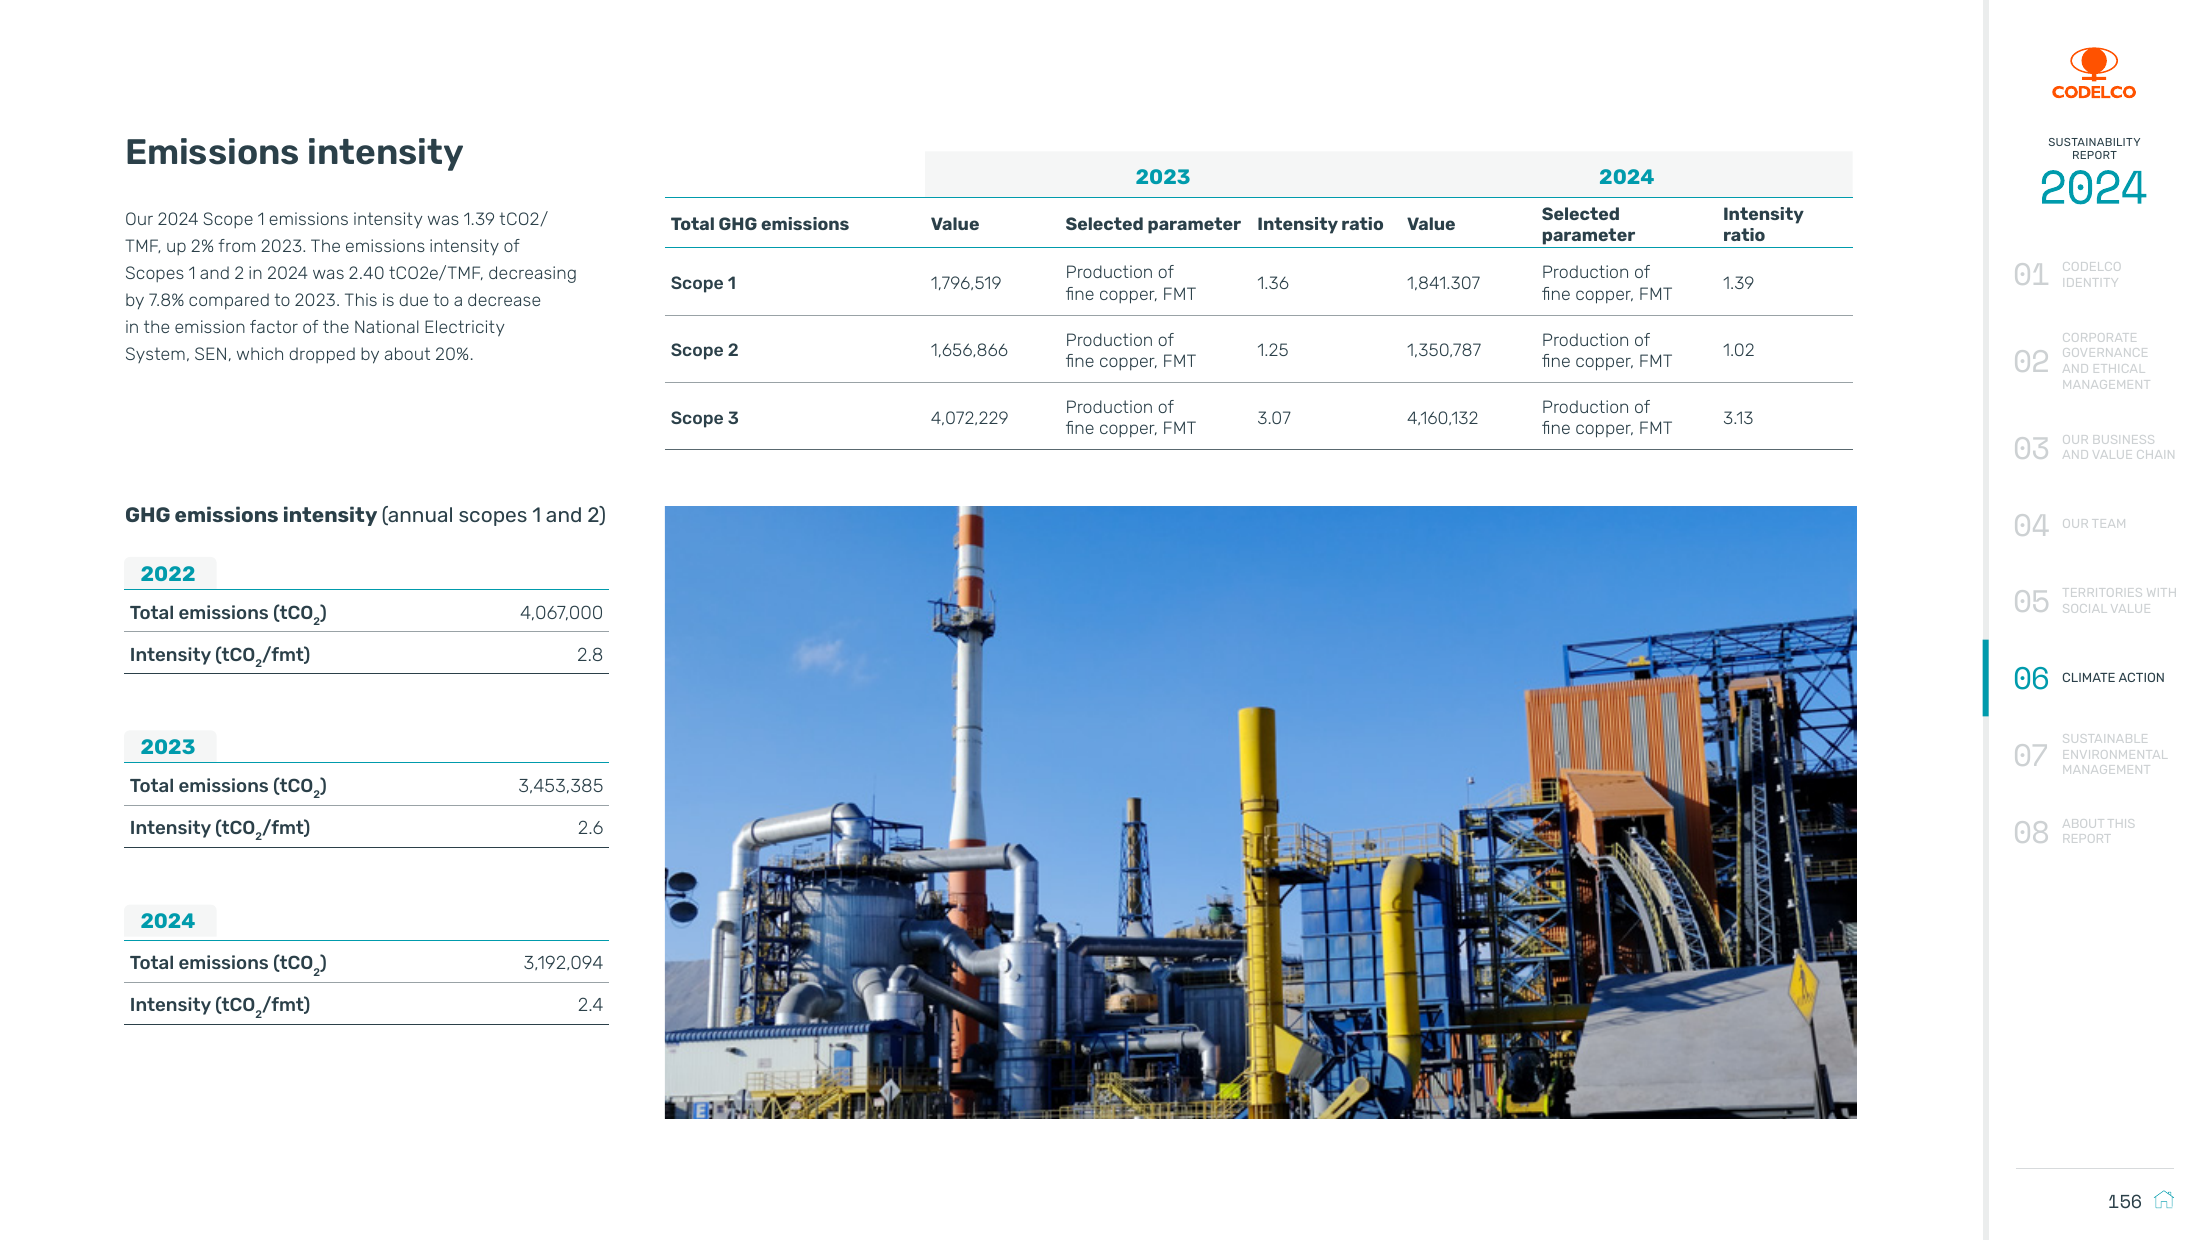Click the 2024 Scope 1 value 1,841.307
The width and height of the screenshot is (2203, 1241).
pyautogui.click(x=1443, y=283)
